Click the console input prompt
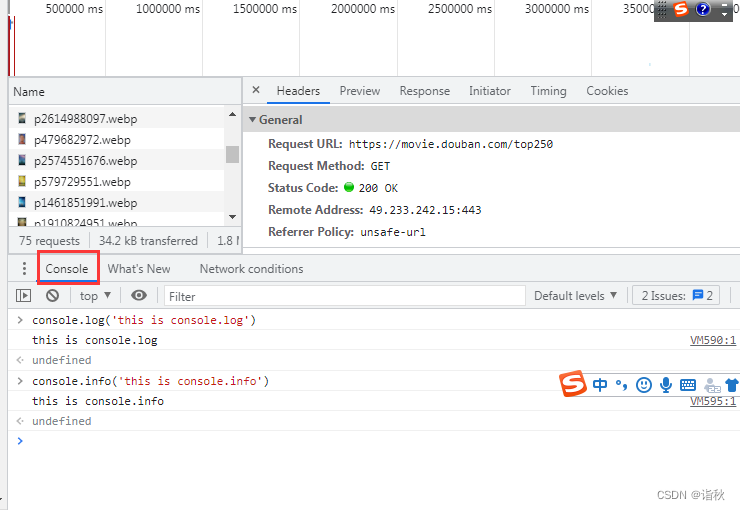The height and width of the screenshot is (510, 740). [373, 441]
